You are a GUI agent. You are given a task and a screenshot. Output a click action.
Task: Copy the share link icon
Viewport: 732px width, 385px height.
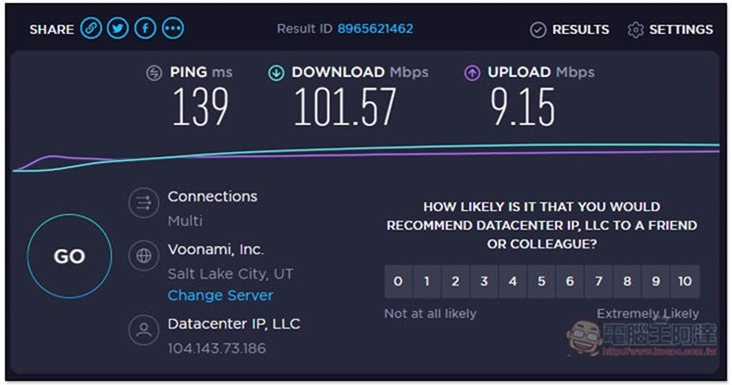[x=91, y=28]
